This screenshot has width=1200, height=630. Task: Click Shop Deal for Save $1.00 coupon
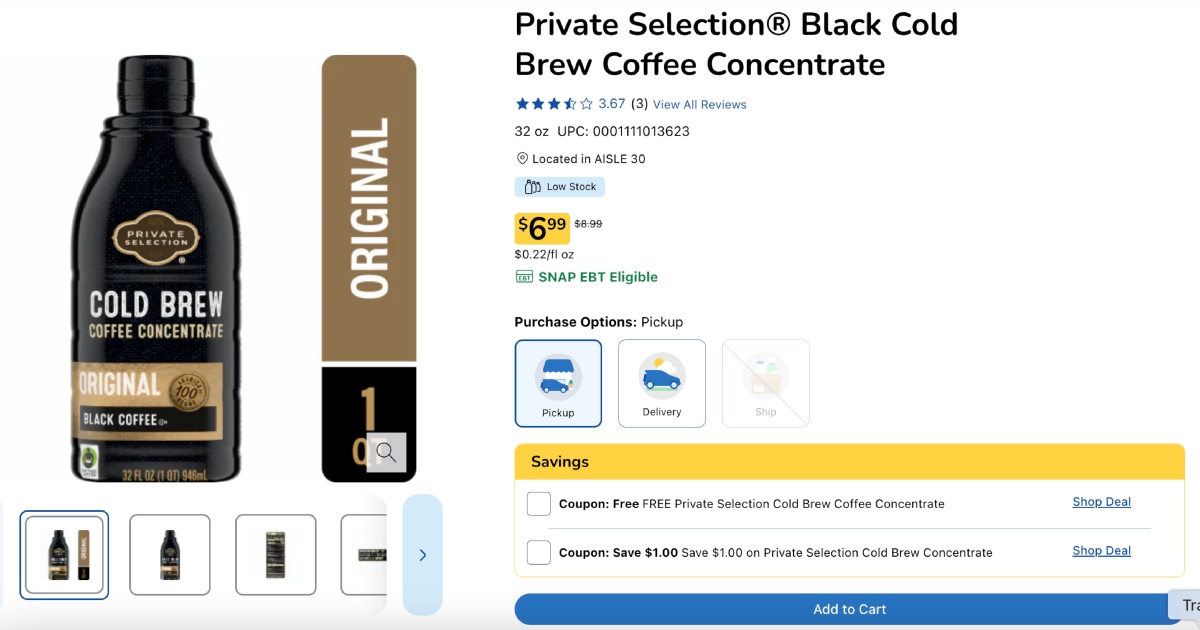(1101, 551)
